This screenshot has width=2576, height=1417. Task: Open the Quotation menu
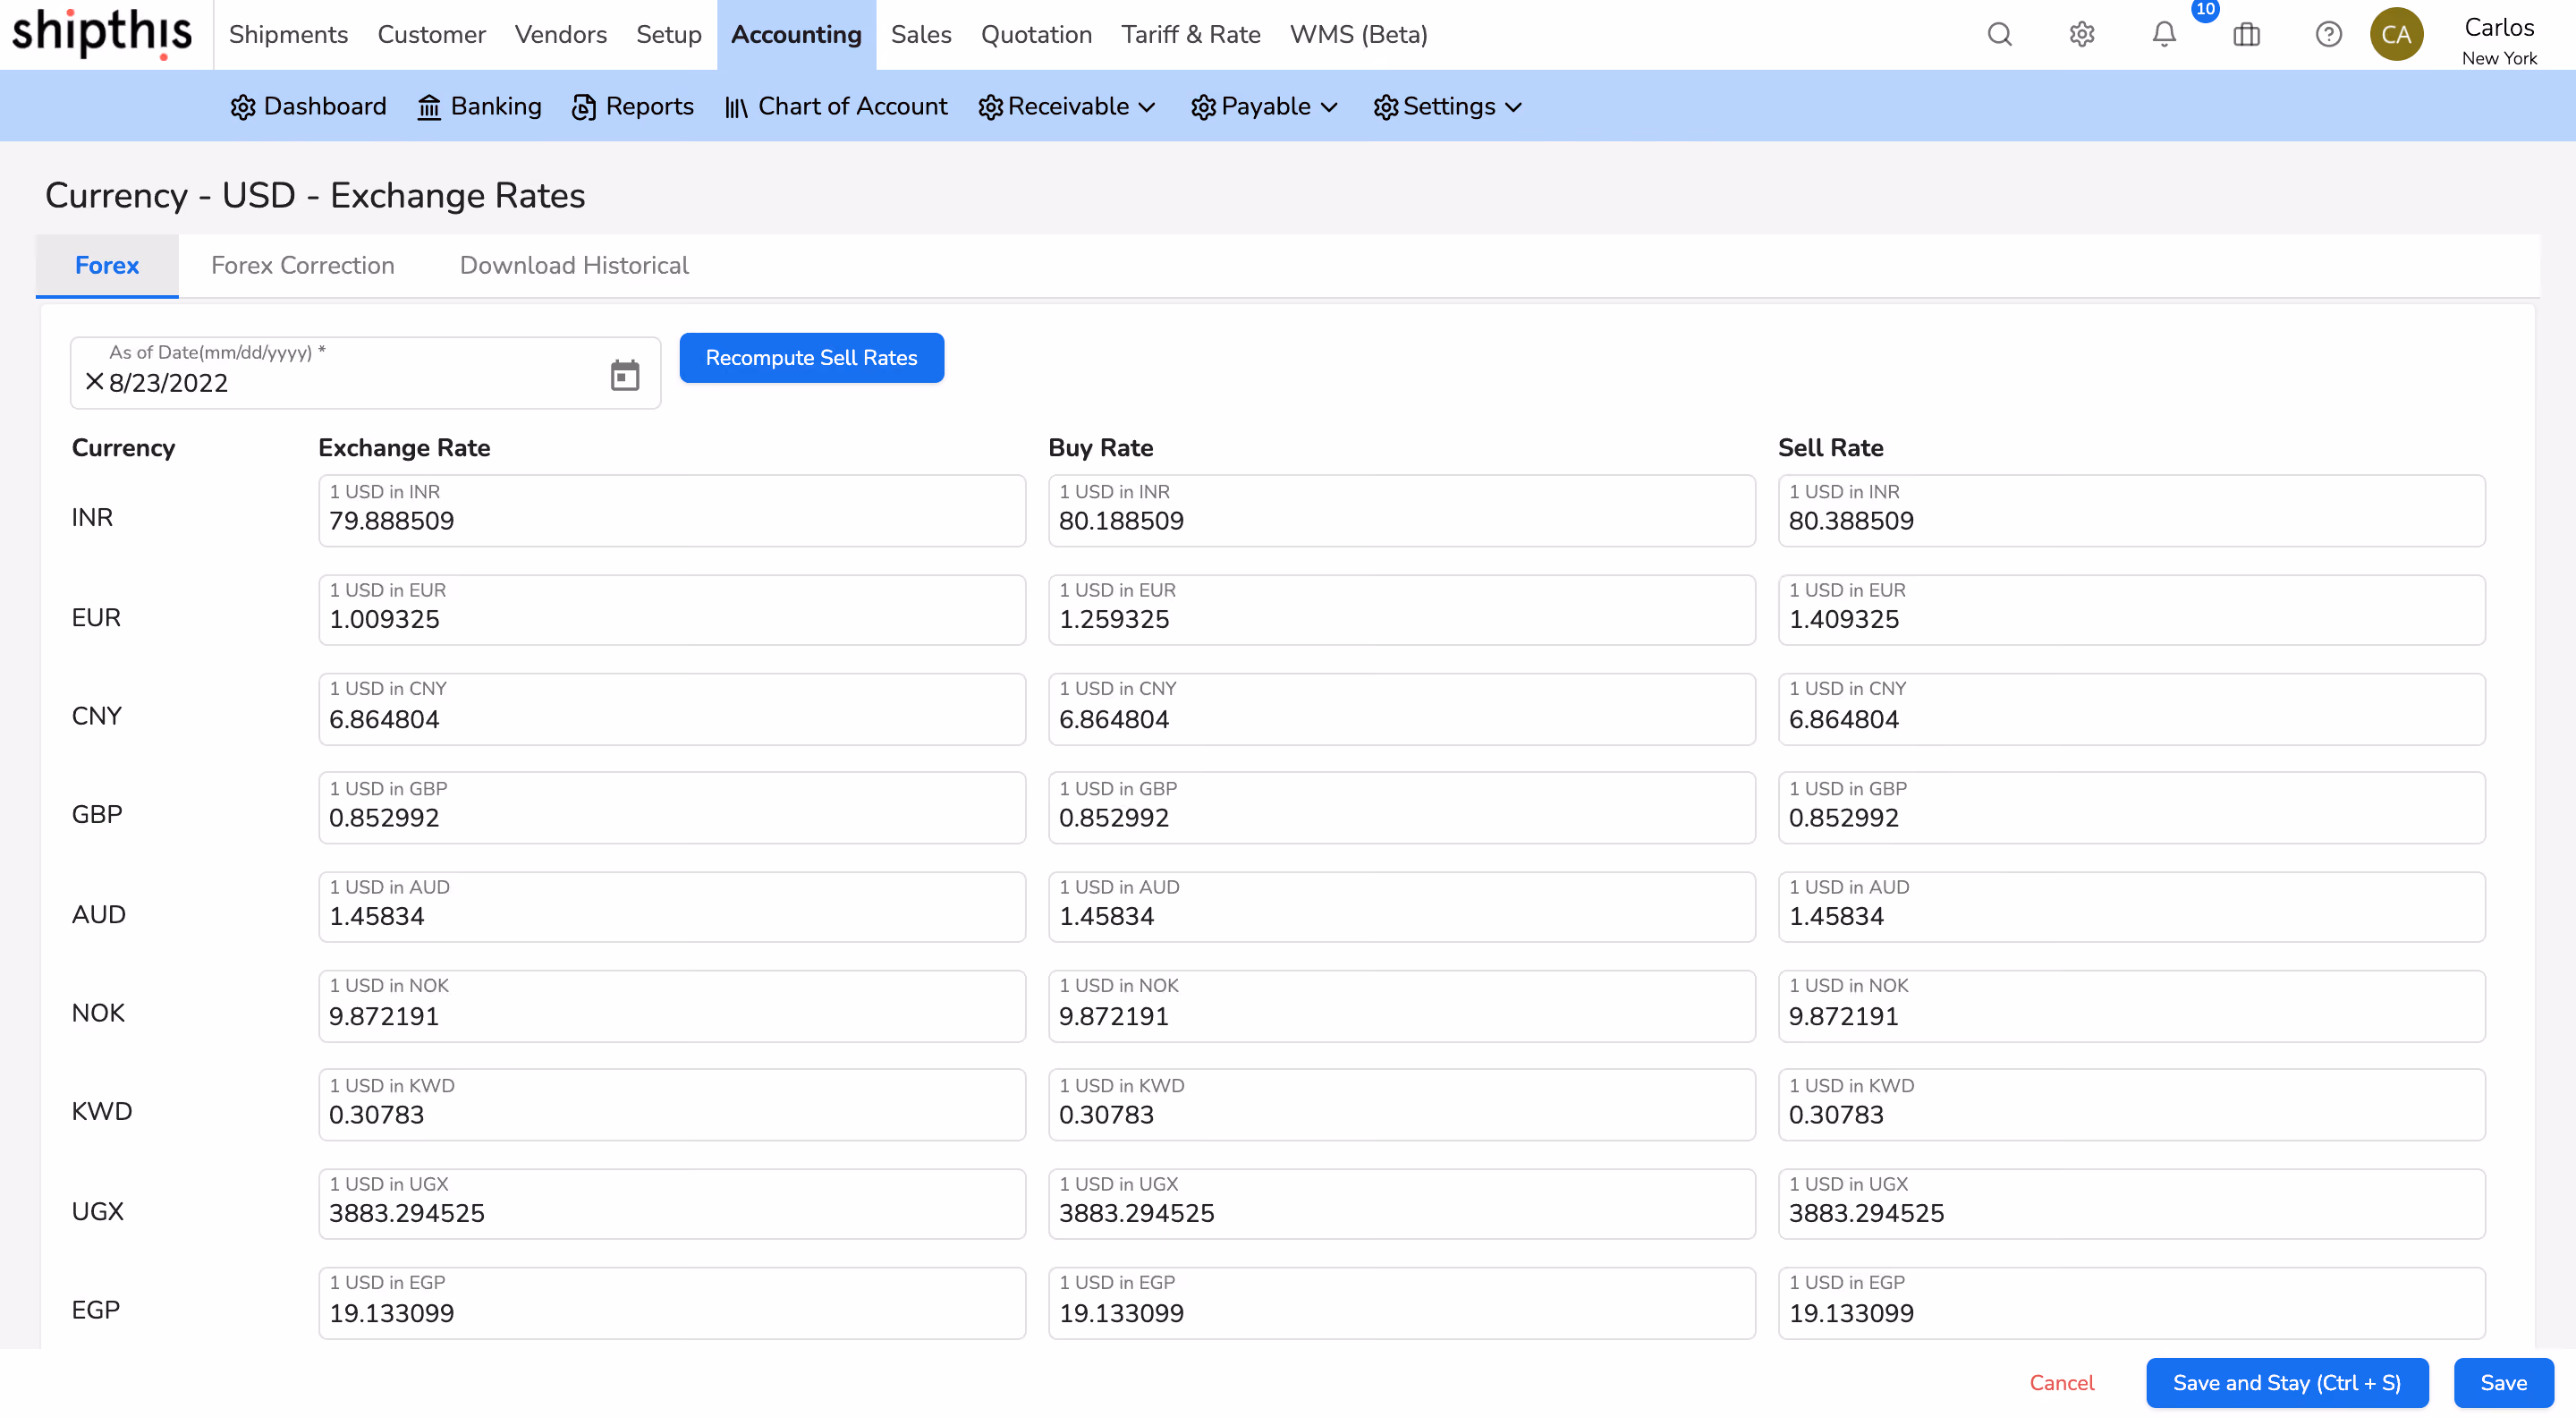pyautogui.click(x=1036, y=34)
